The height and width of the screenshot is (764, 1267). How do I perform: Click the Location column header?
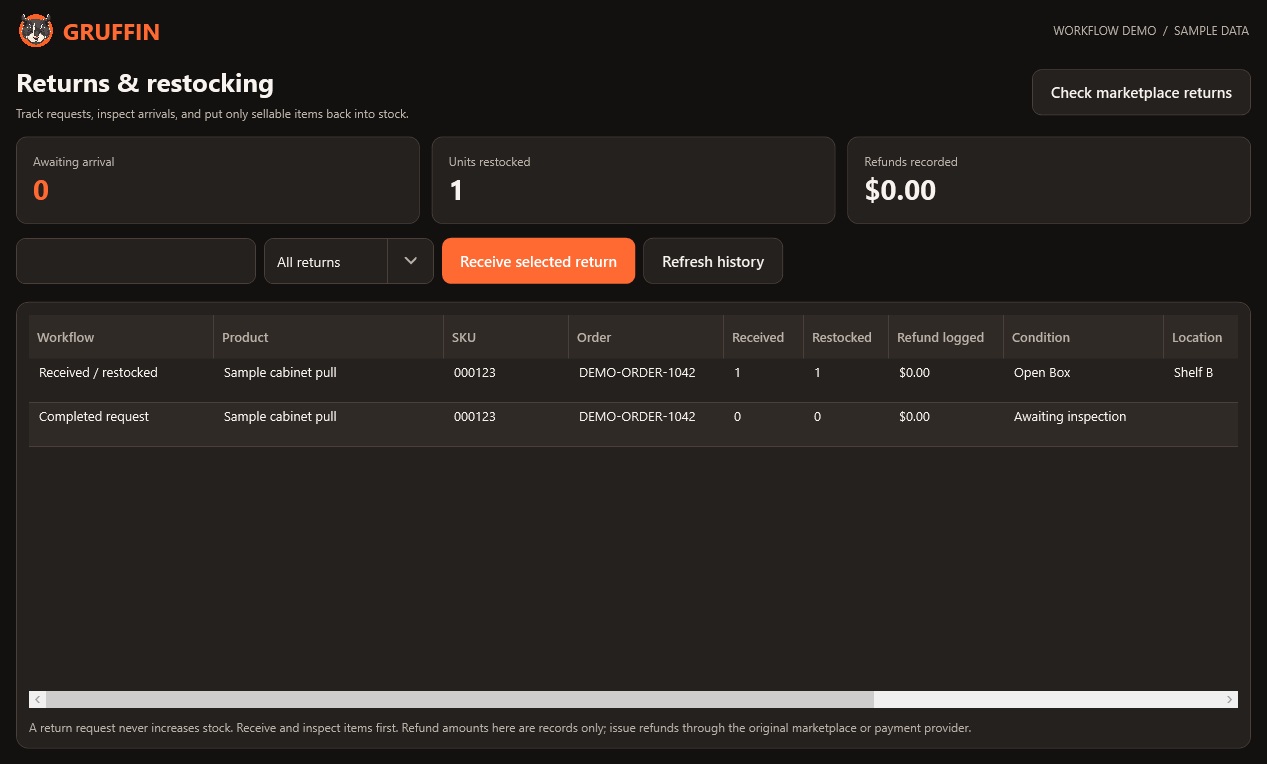(x=1201, y=337)
